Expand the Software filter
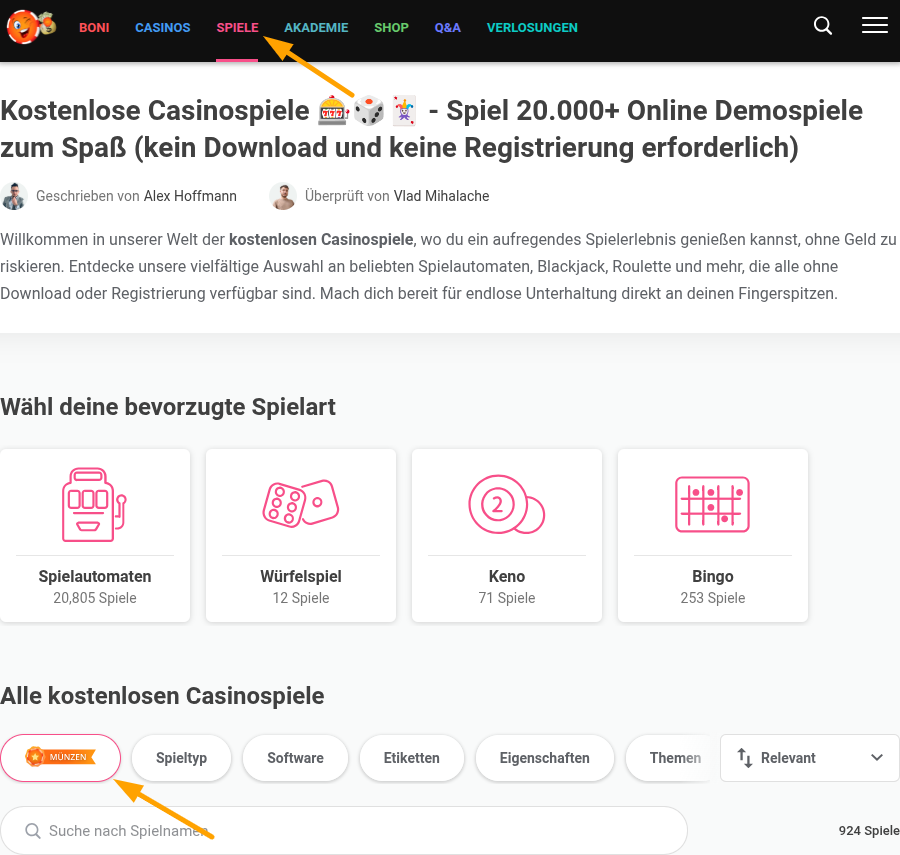 295,758
